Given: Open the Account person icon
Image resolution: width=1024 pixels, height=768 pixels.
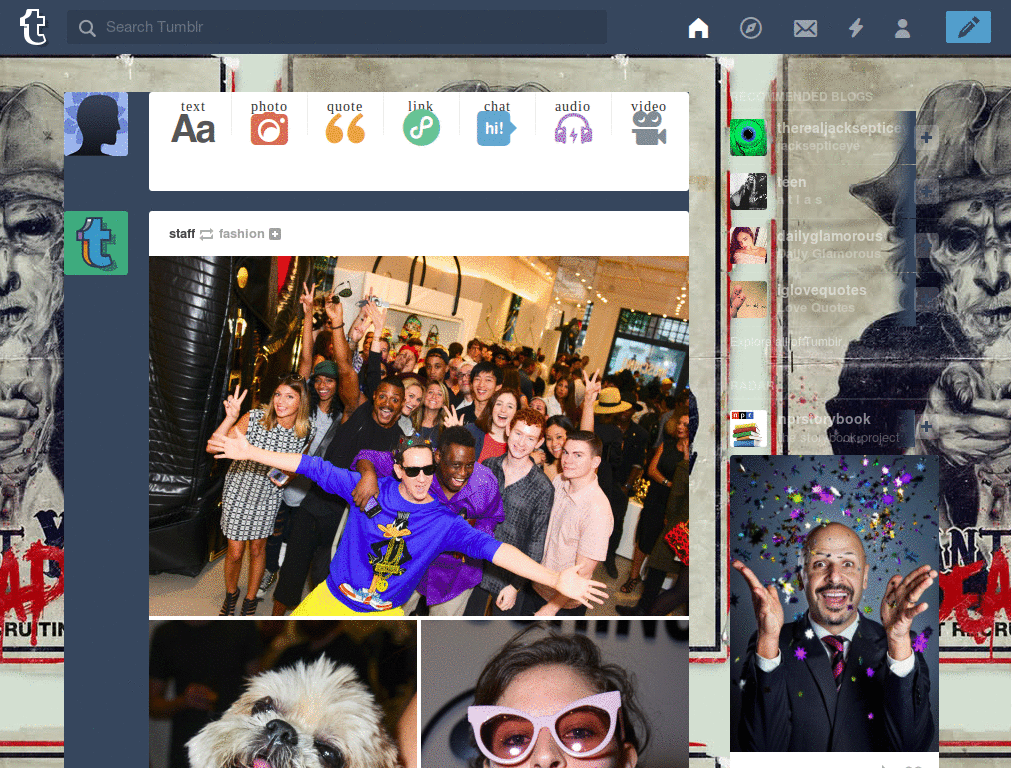Looking at the screenshot, I should click(x=902, y=28).
